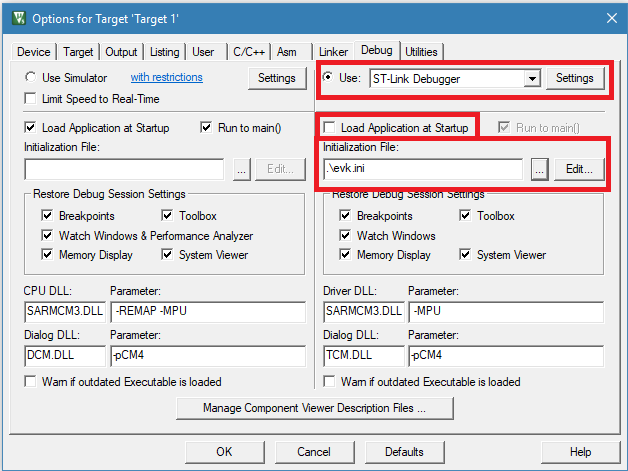
Task: Confirm the dialog with OK
Action: point(224,451)
